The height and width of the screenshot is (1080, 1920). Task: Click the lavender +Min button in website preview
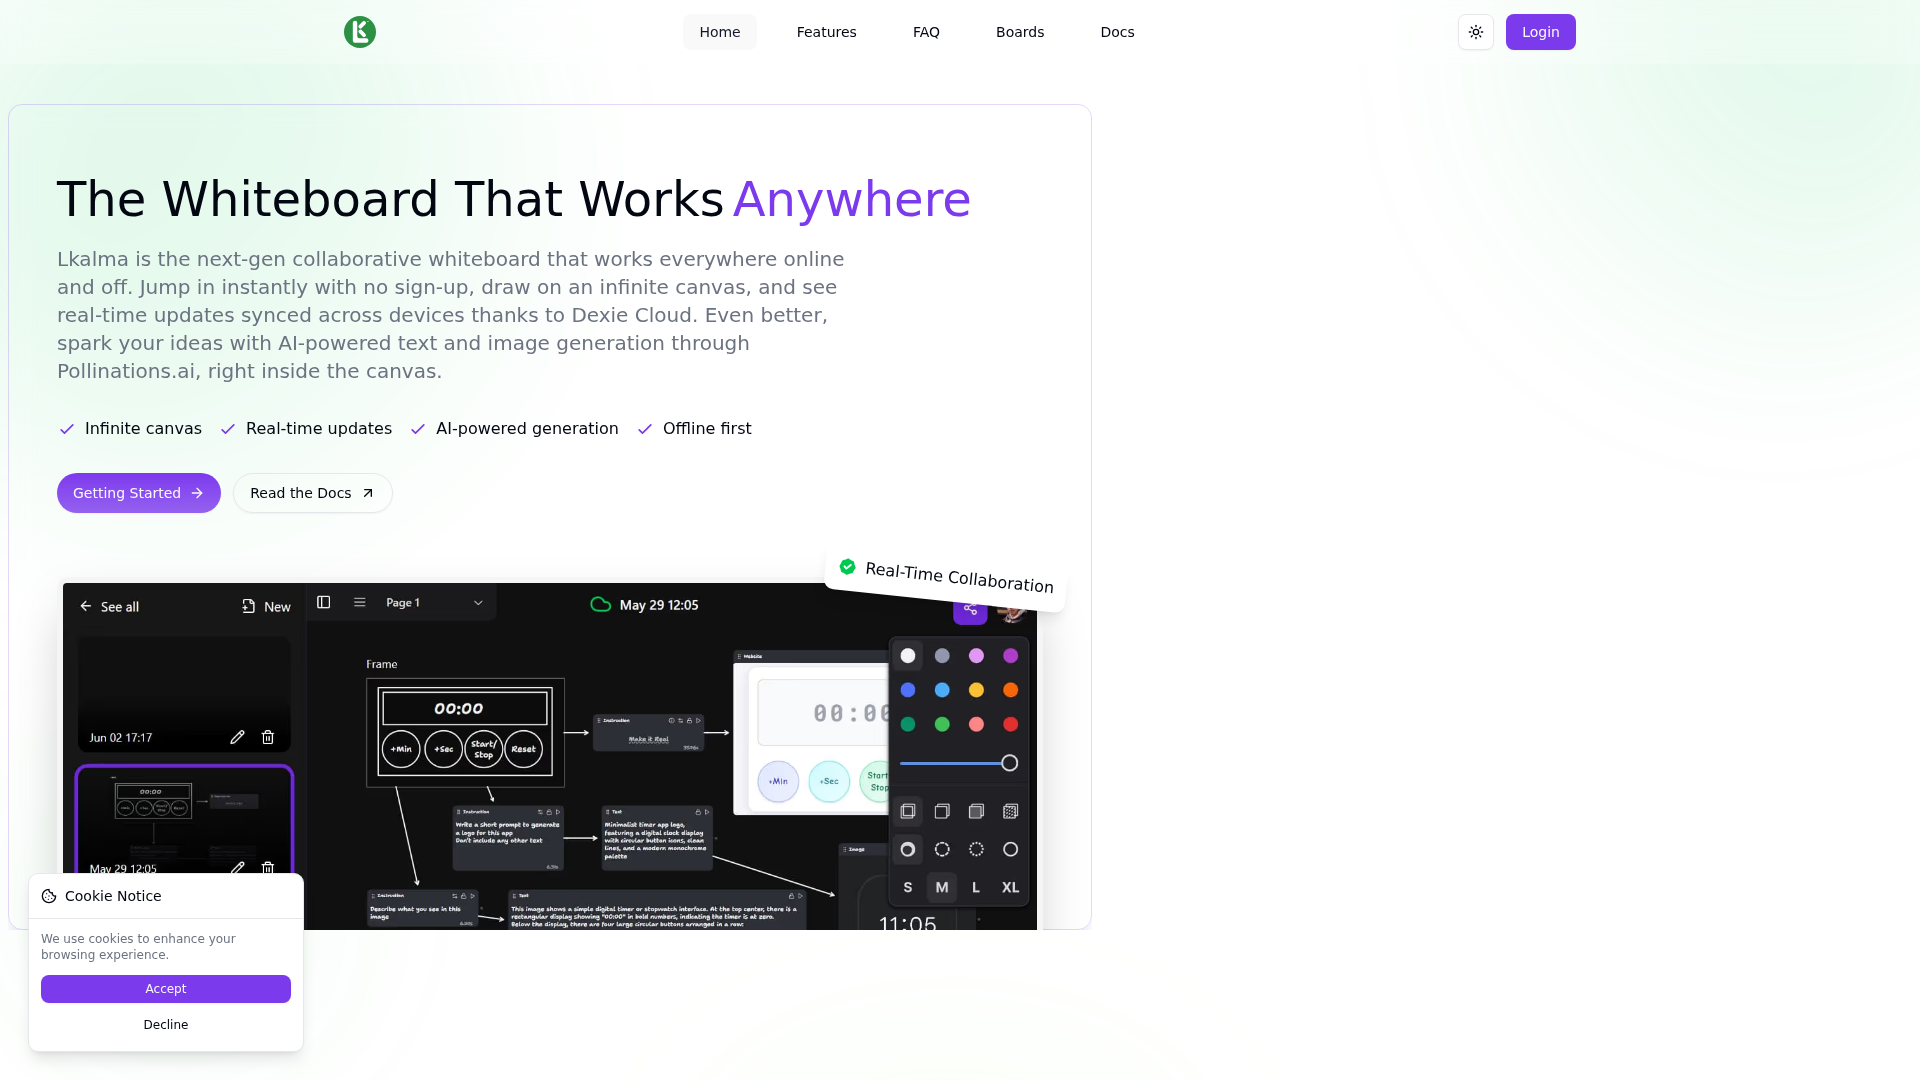click(x=778, y=781)
